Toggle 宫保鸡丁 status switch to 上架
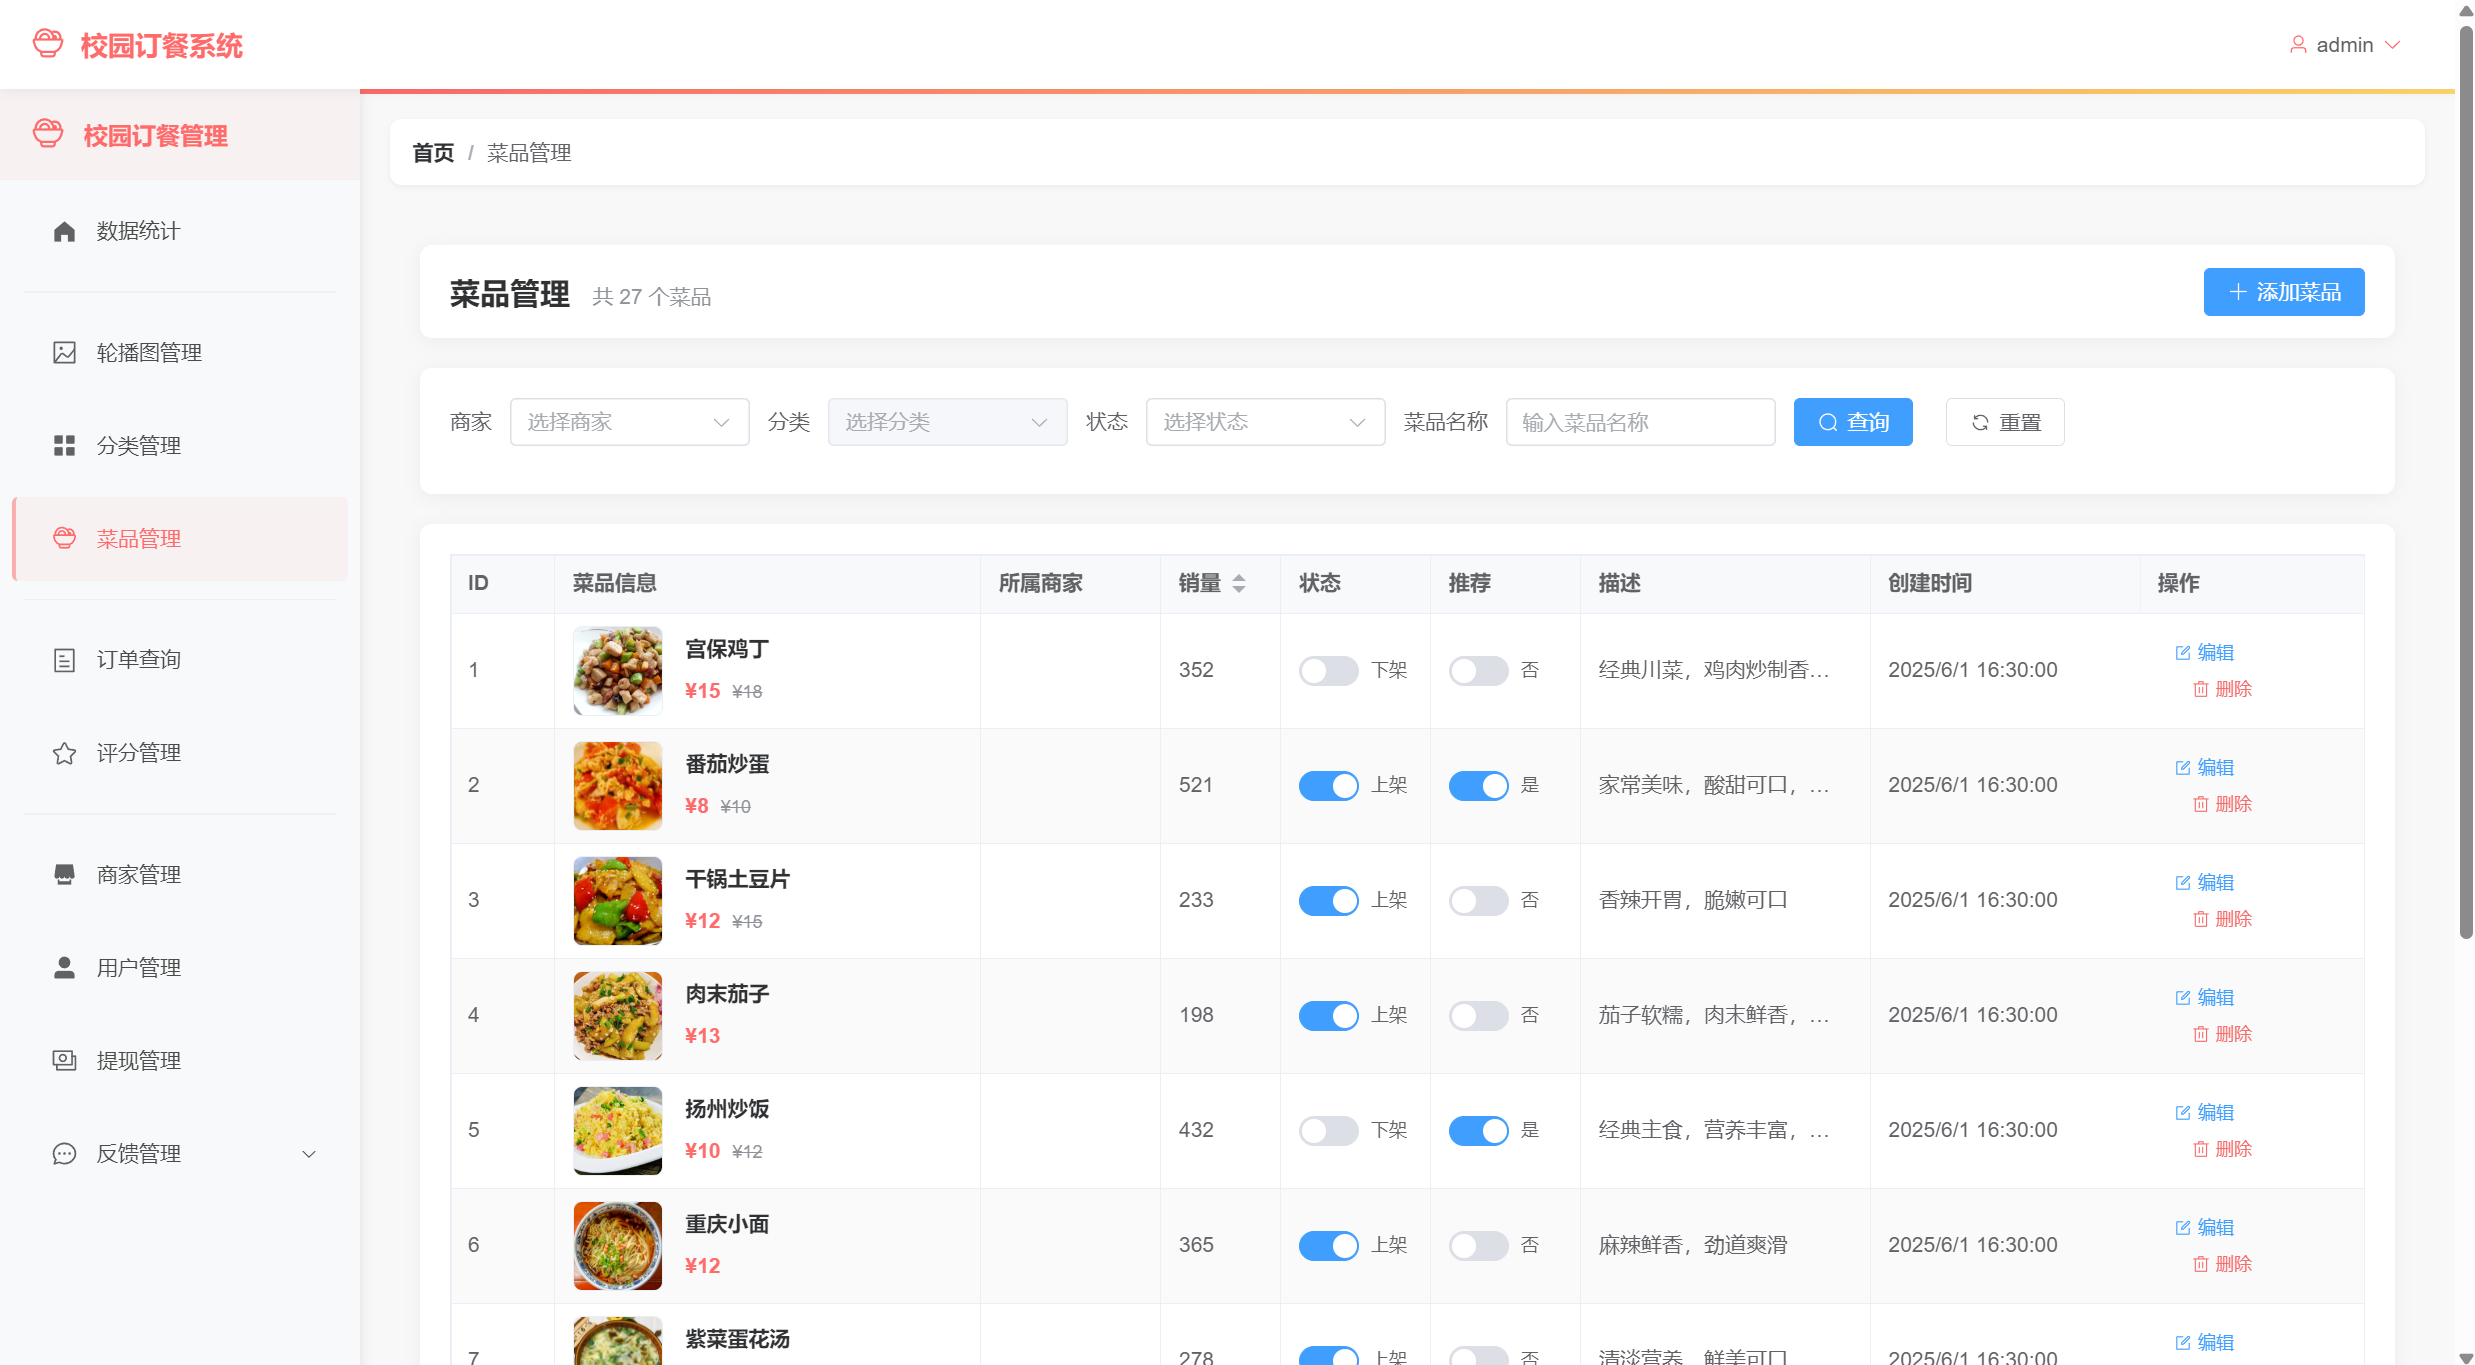Image resolution: width=2475 pixels, height=1365 pixels. pyautogui.click(x=1328, y=670)
